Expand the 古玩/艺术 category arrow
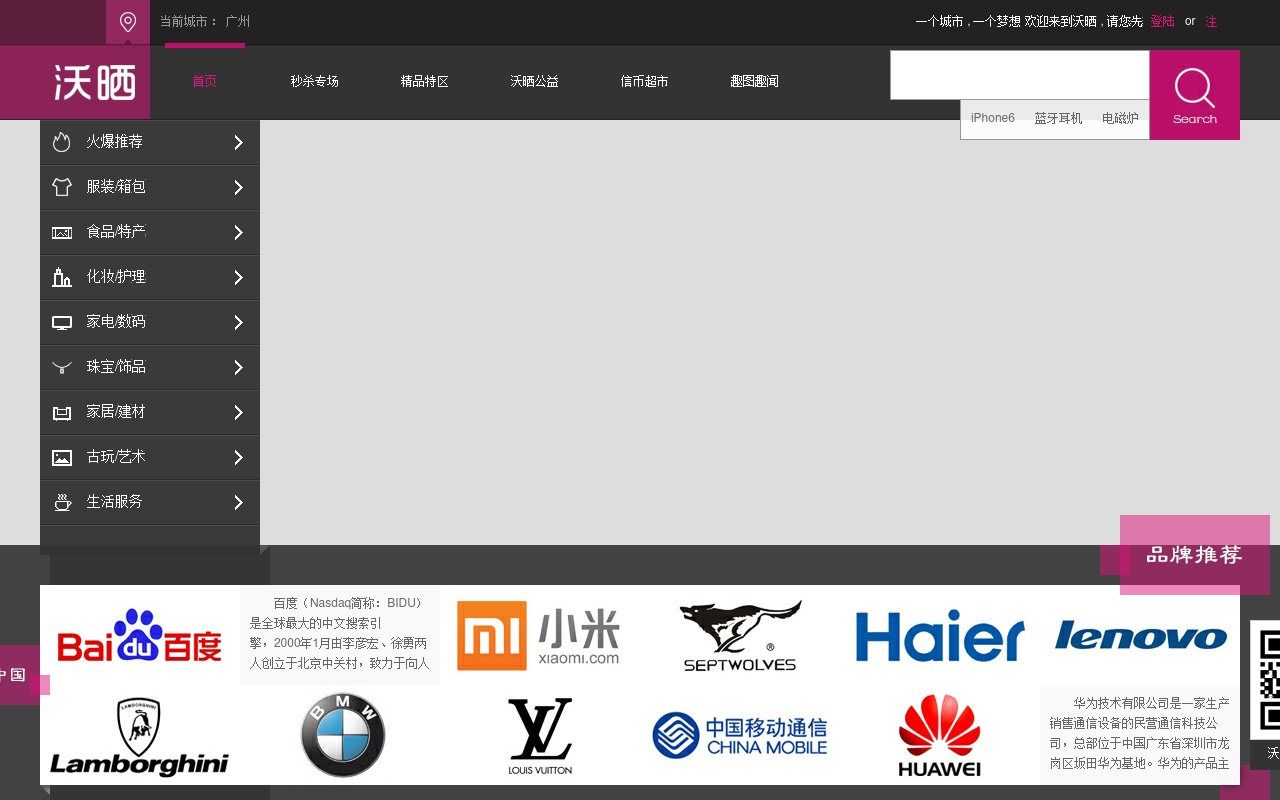1280x800 pixels. coord(238,457)
